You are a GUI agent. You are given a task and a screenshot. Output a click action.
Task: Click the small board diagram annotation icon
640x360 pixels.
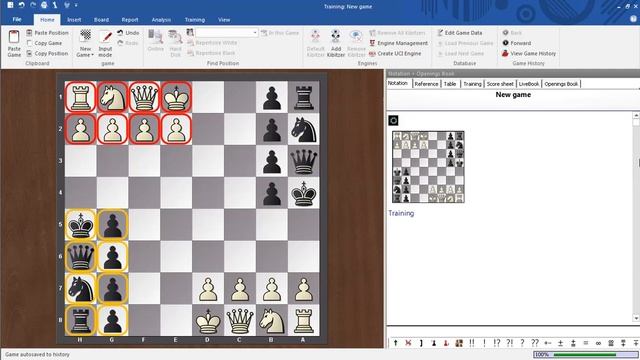coord(459,343)
